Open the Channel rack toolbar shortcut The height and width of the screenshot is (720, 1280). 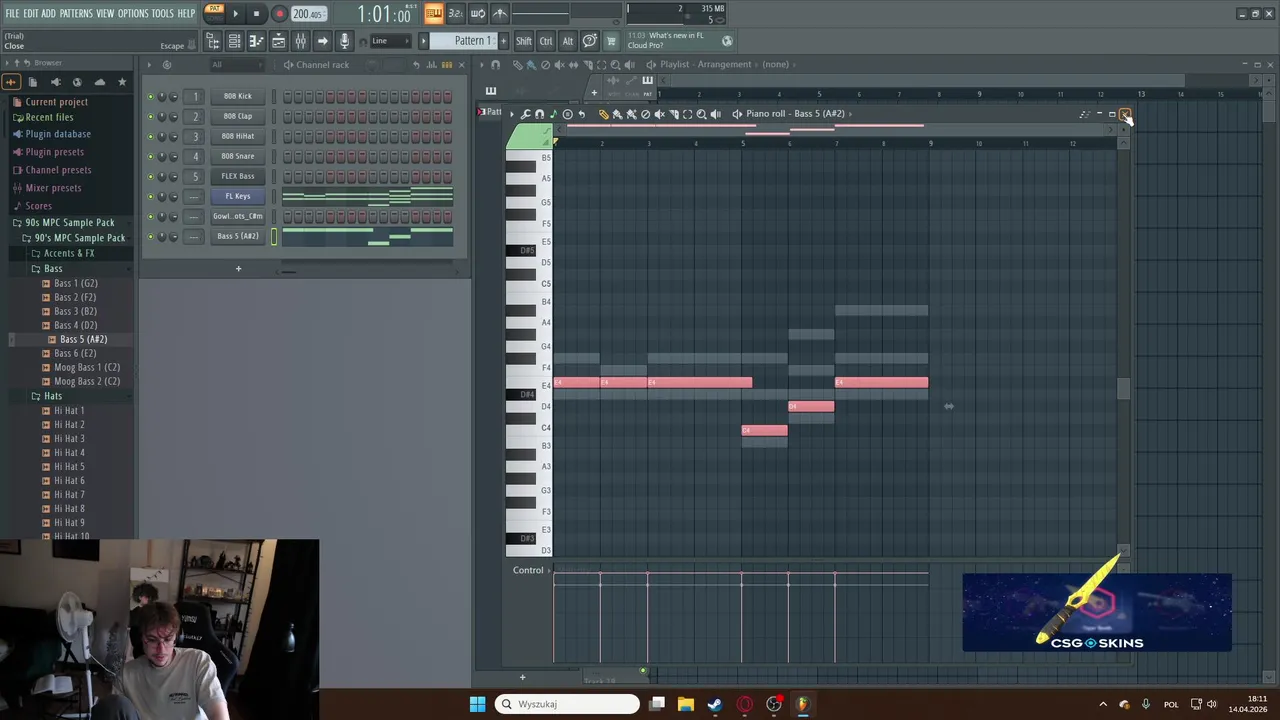point(234,41)
